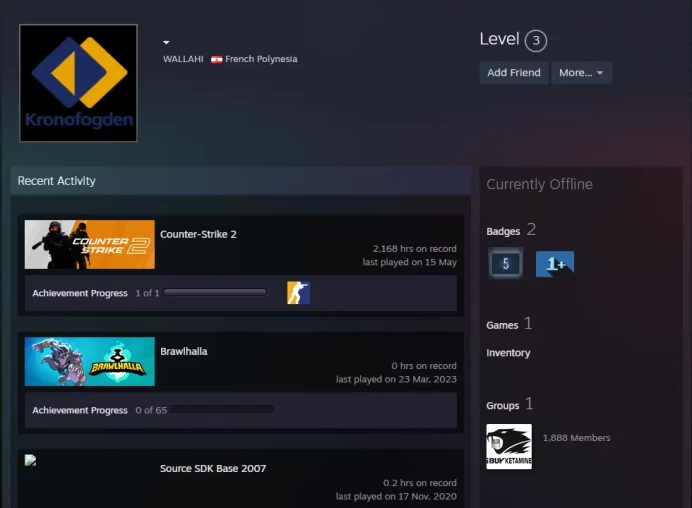692x508 pixels.
Task: Open the Brawlhalla title link
Action: coord(184,351)
